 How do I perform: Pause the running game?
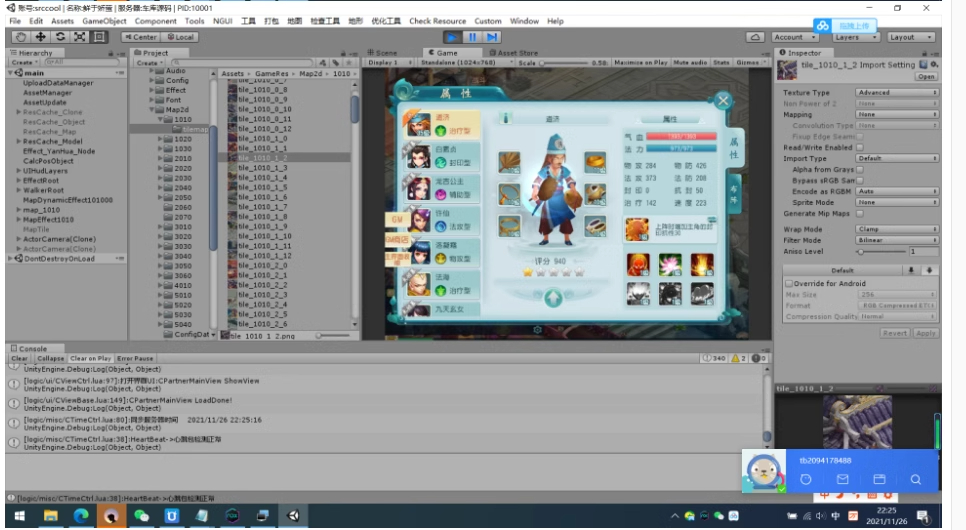(471, 37)
